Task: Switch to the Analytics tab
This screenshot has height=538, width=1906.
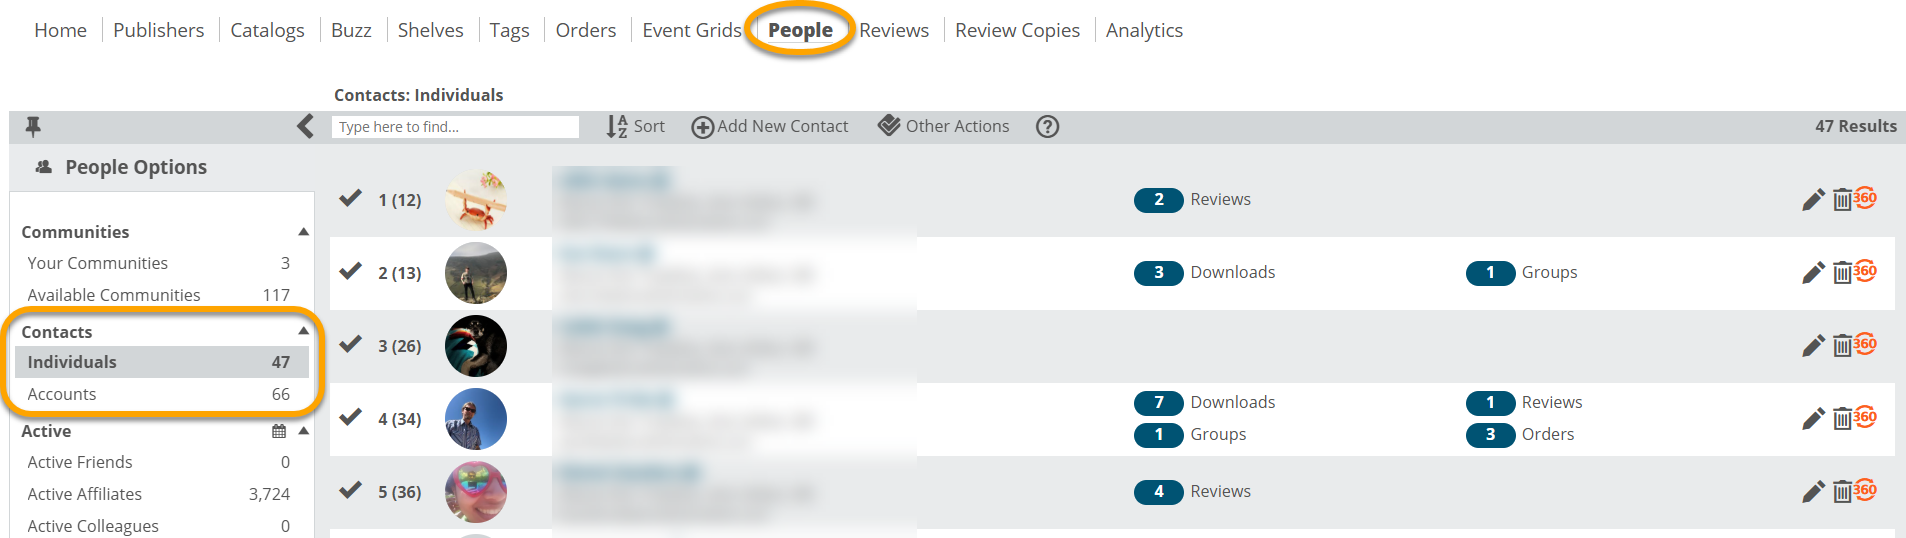Action: click(x=1144, y=30)
